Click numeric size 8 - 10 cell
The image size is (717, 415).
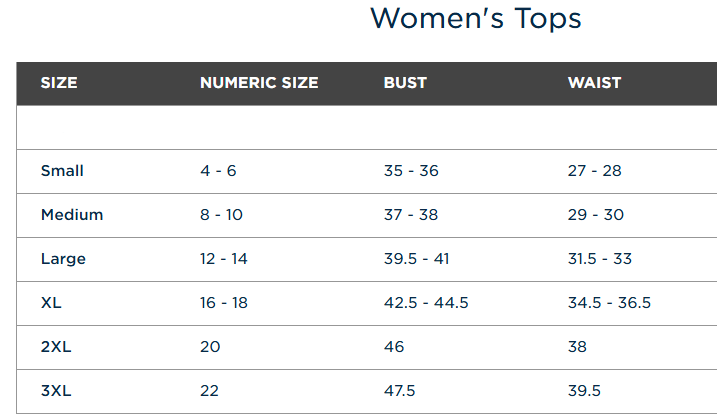(221, 215)
